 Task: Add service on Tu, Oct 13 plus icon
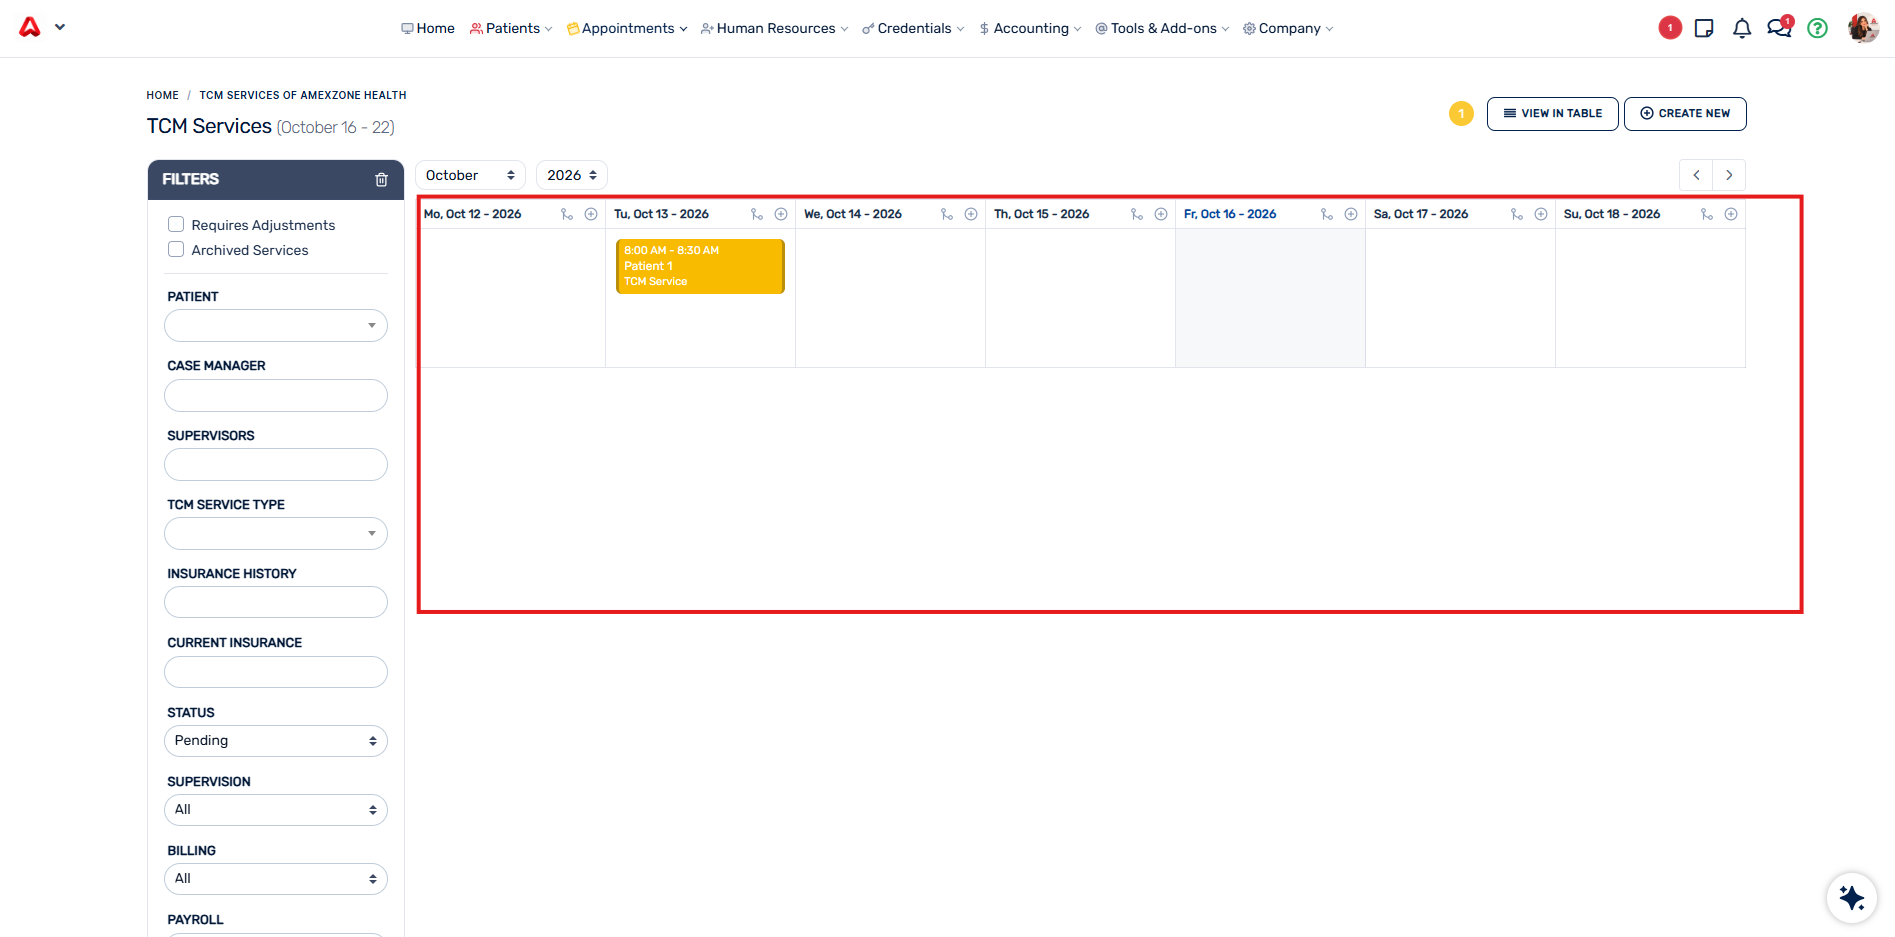click(x=781, y=214)
